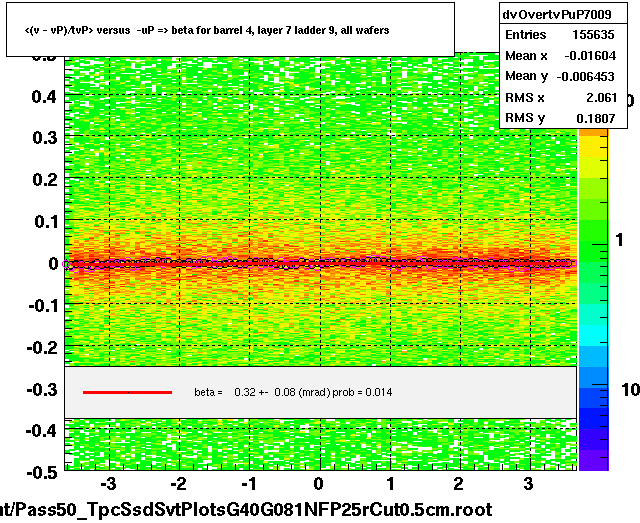
Task: Click the root file name footer text
Action: pyautogui.click(x=246, y=510)
